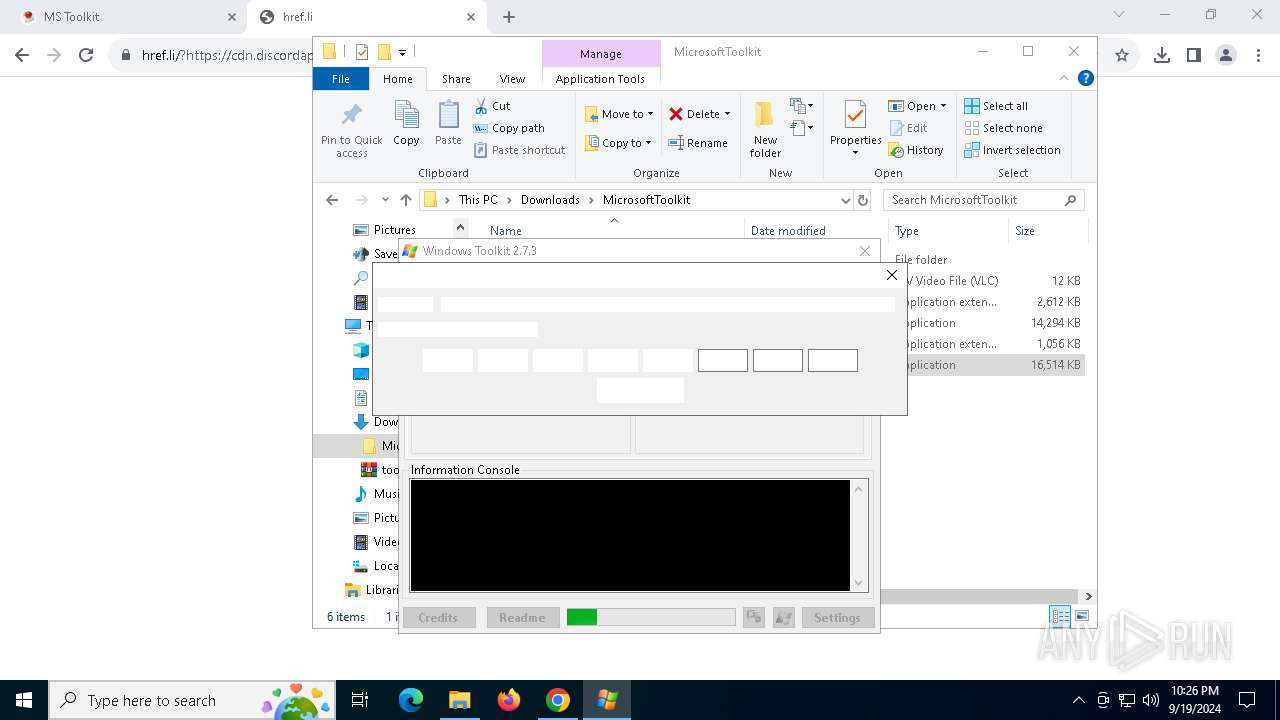Click the Chrome address bar URL
1280x720 pixels.
pyautogui.click(x=227, y=56)
